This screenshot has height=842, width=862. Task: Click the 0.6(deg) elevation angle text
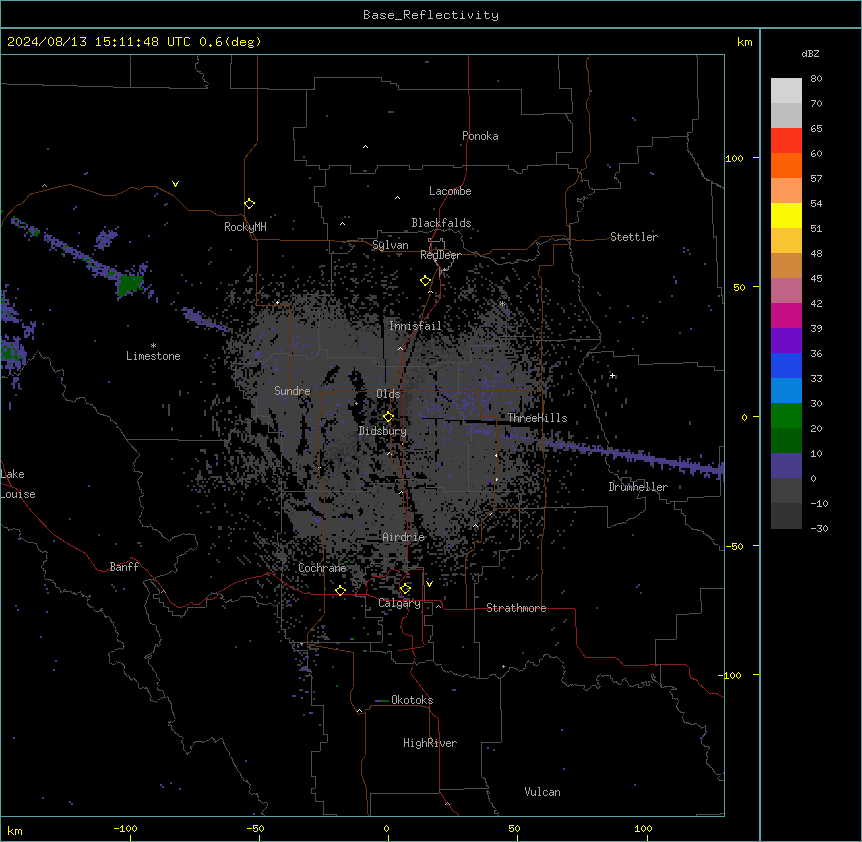pos(230,42)
